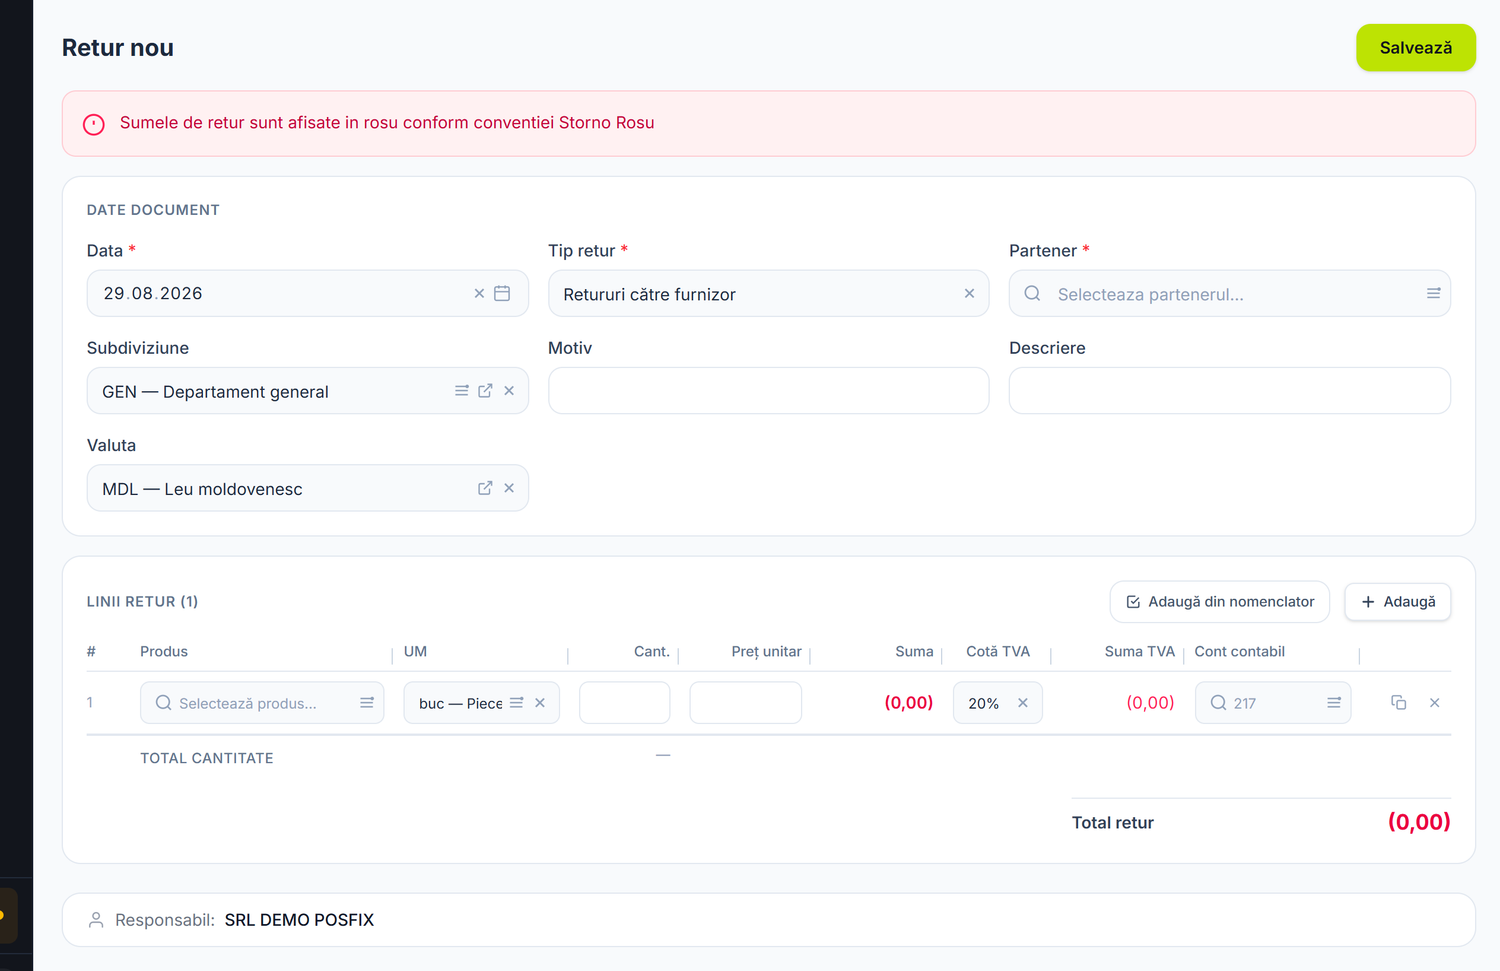Image resolution: width=1500 pixels, height=971 pixels.
Task: Open Partener list selector
Action: pyautogui.click(x=1433, y=293)
